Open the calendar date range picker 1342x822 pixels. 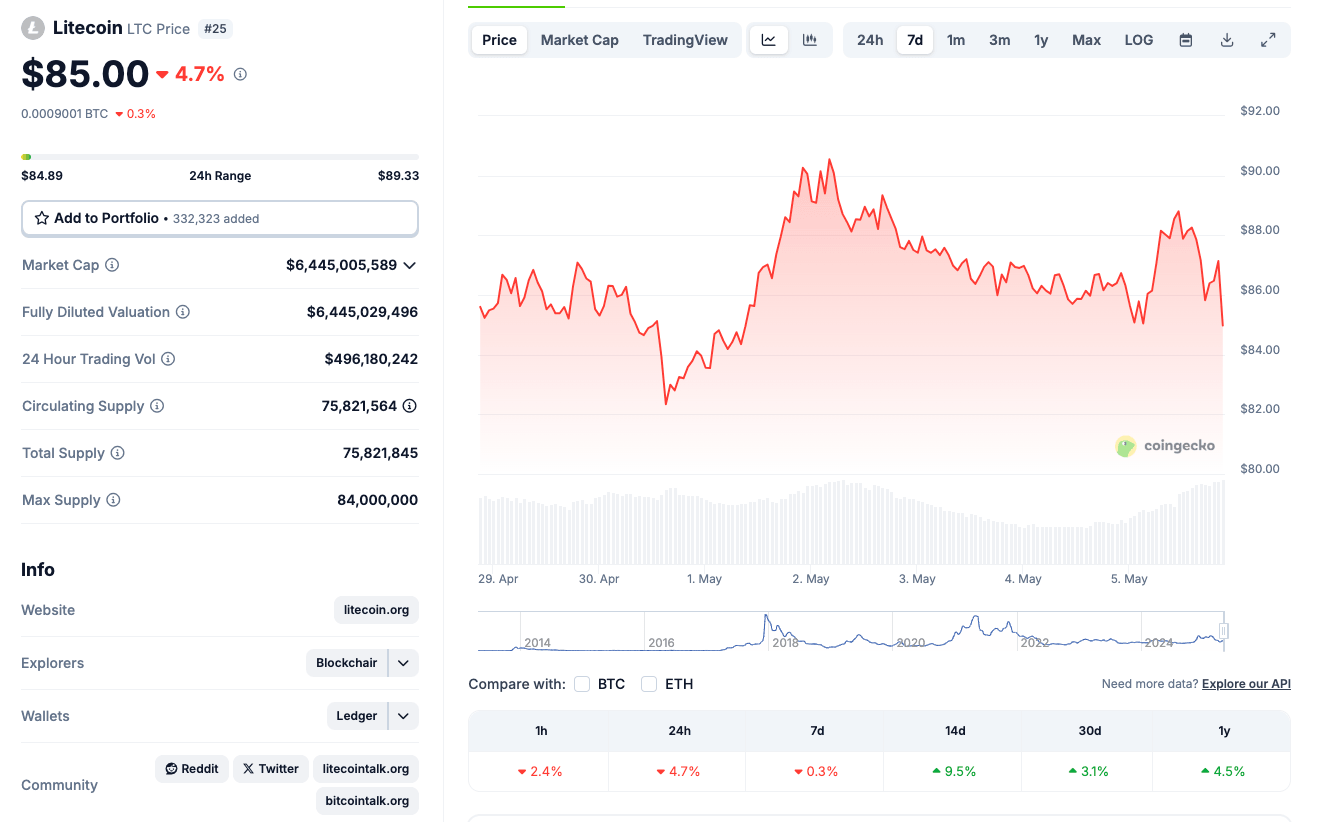1185,39
